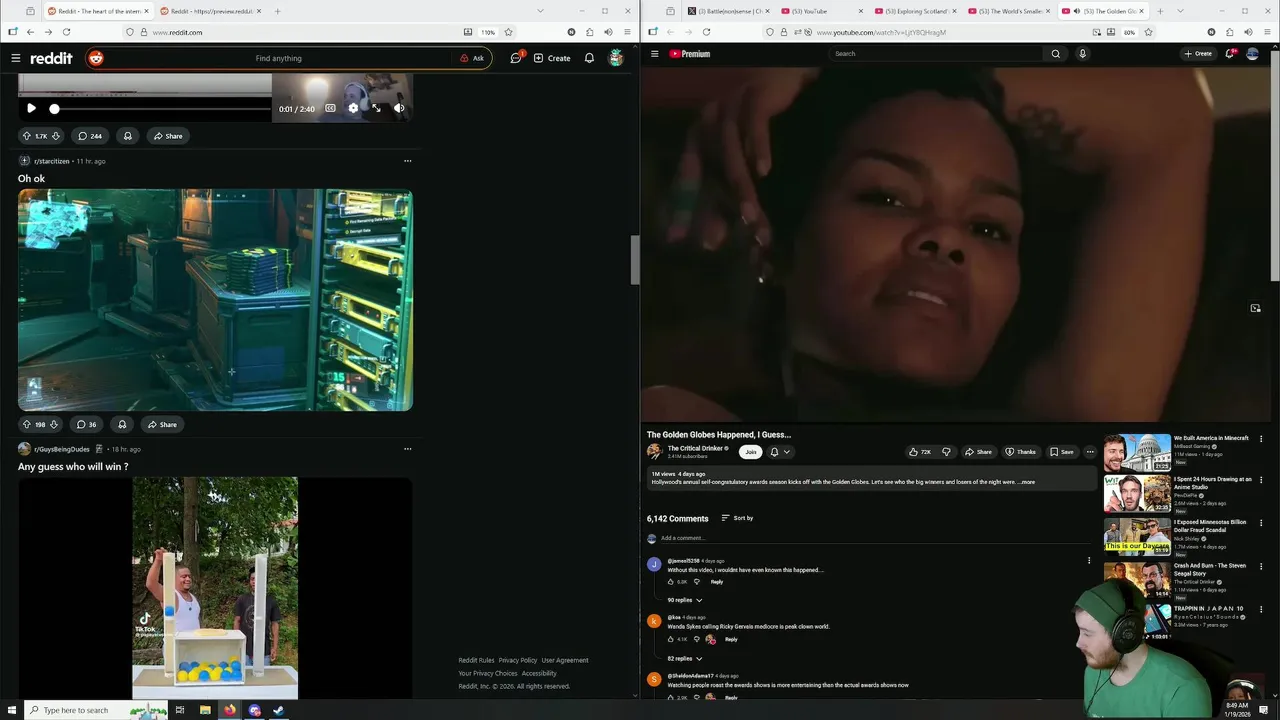Open 244 comments on Reddit post
Image resolution: width=1280 pixels, height=720 pixels.
tap(90, 136)
